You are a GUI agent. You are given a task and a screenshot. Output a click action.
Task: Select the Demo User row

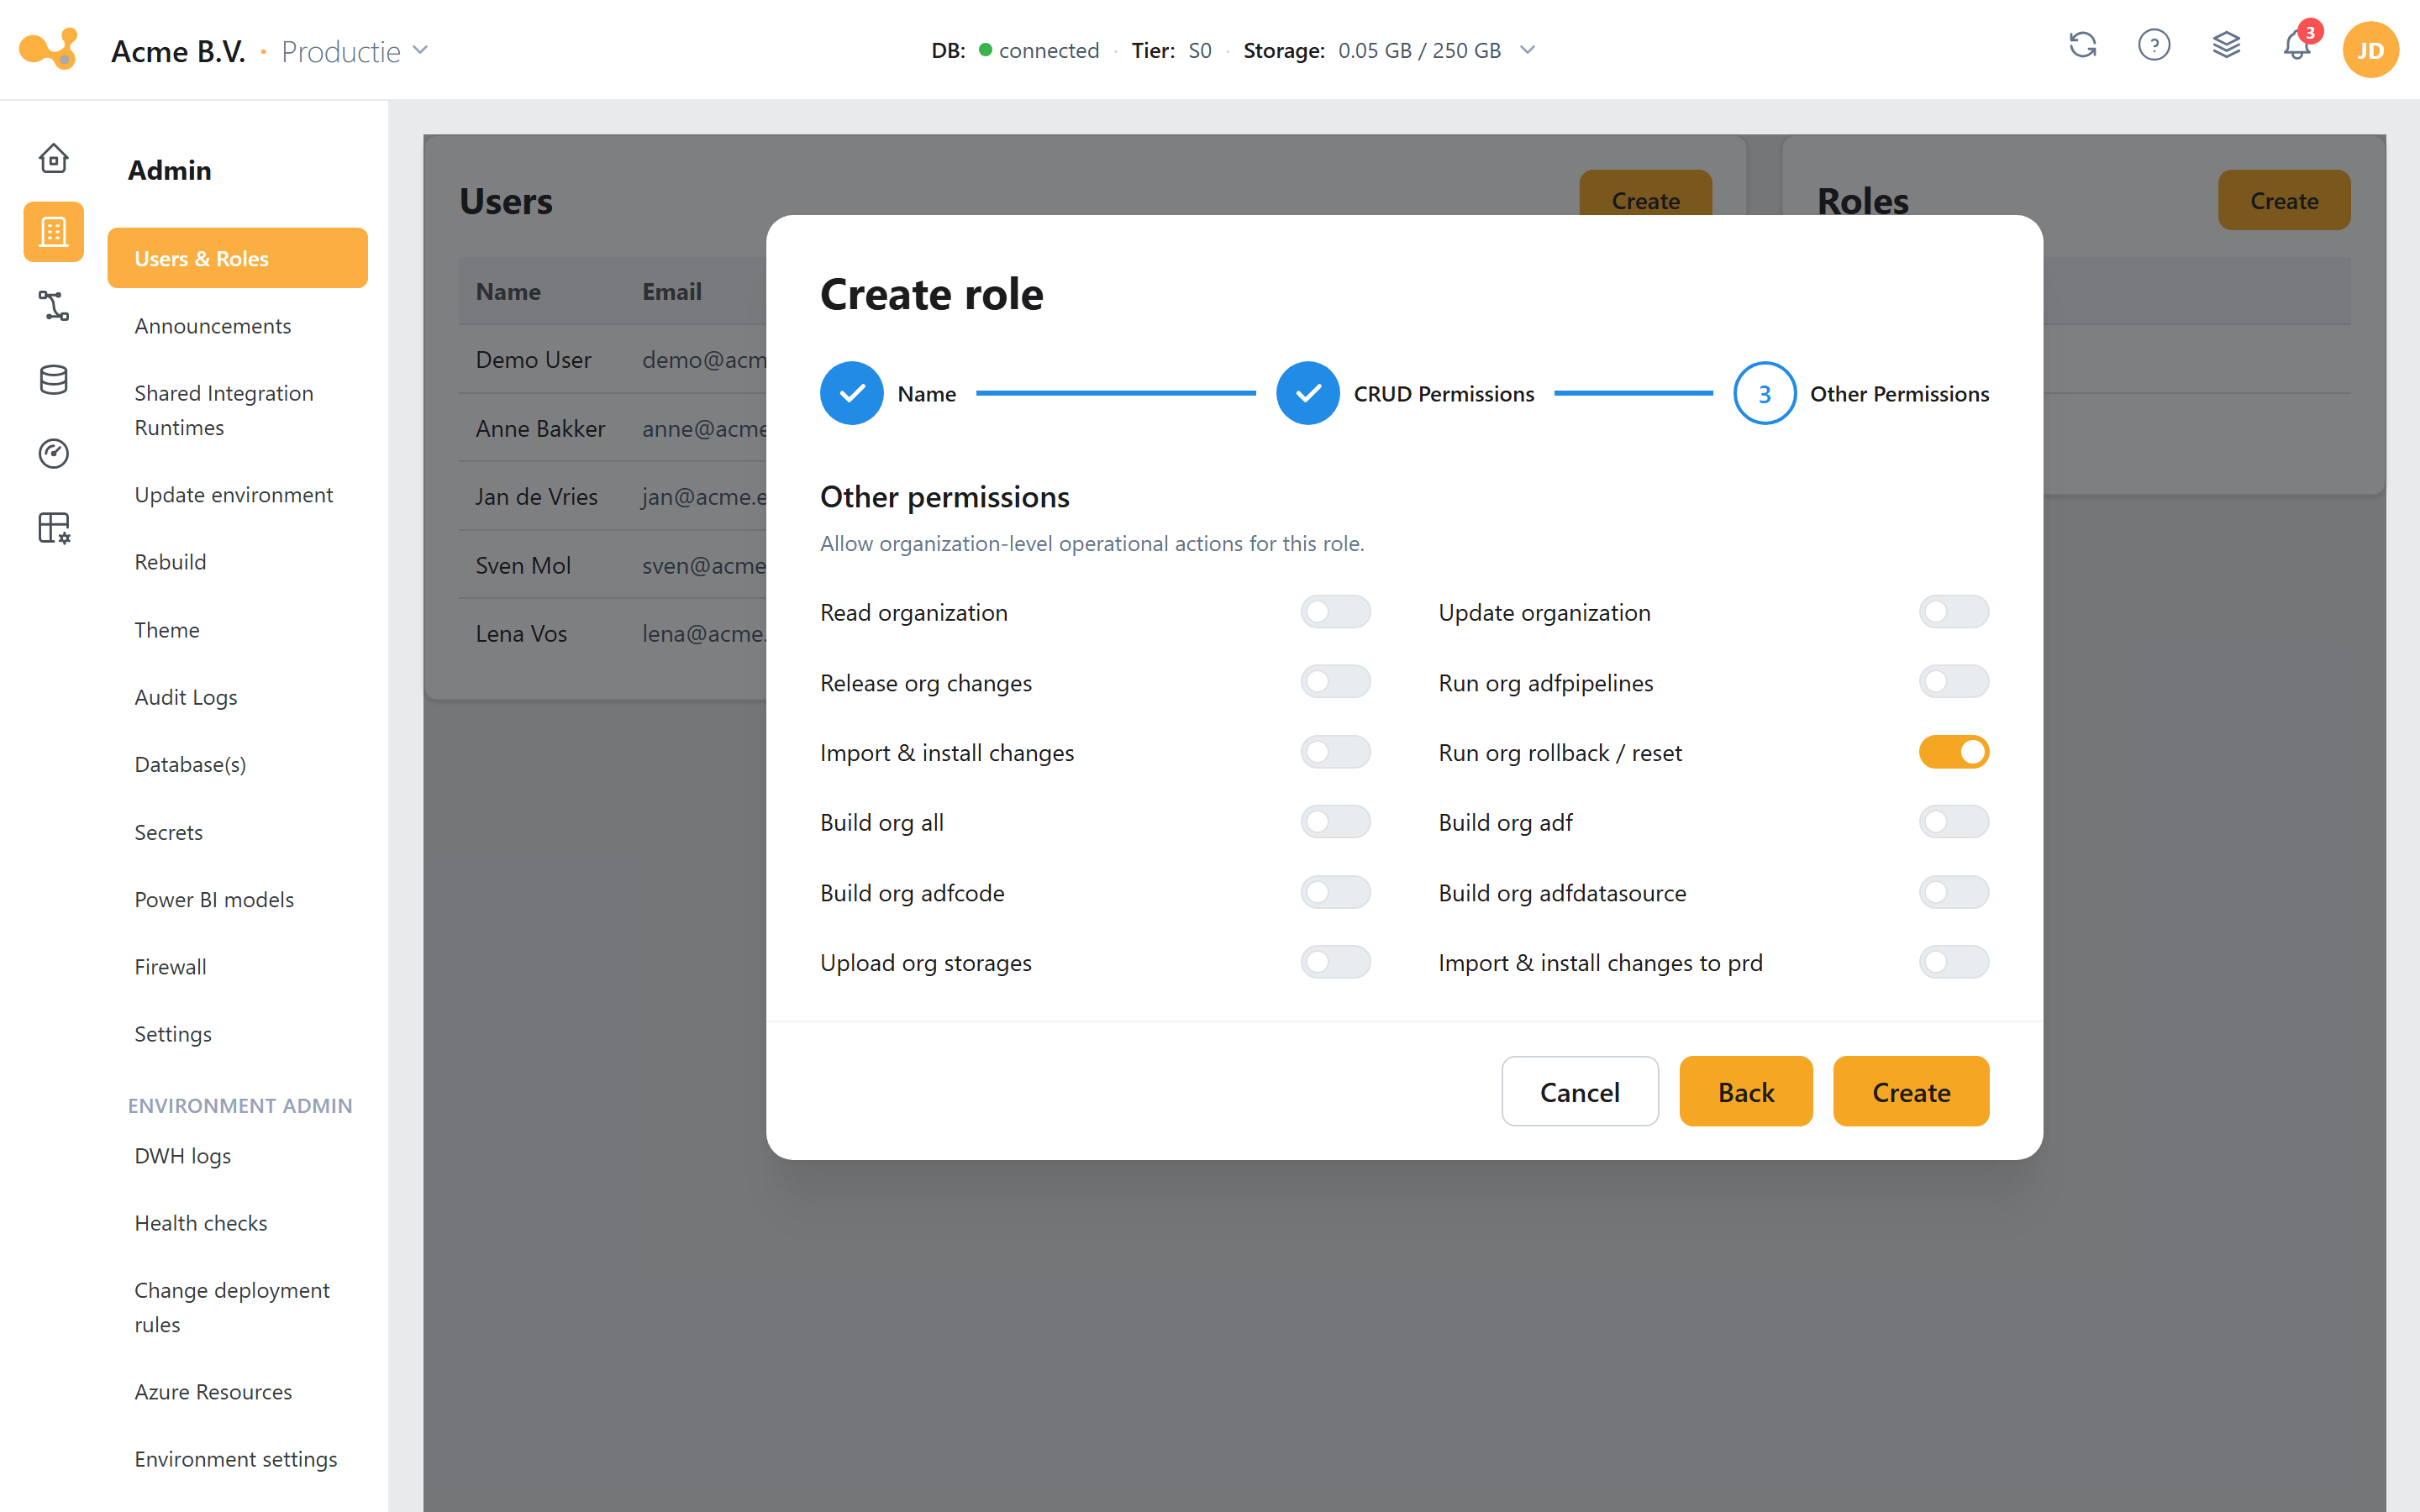613,360
